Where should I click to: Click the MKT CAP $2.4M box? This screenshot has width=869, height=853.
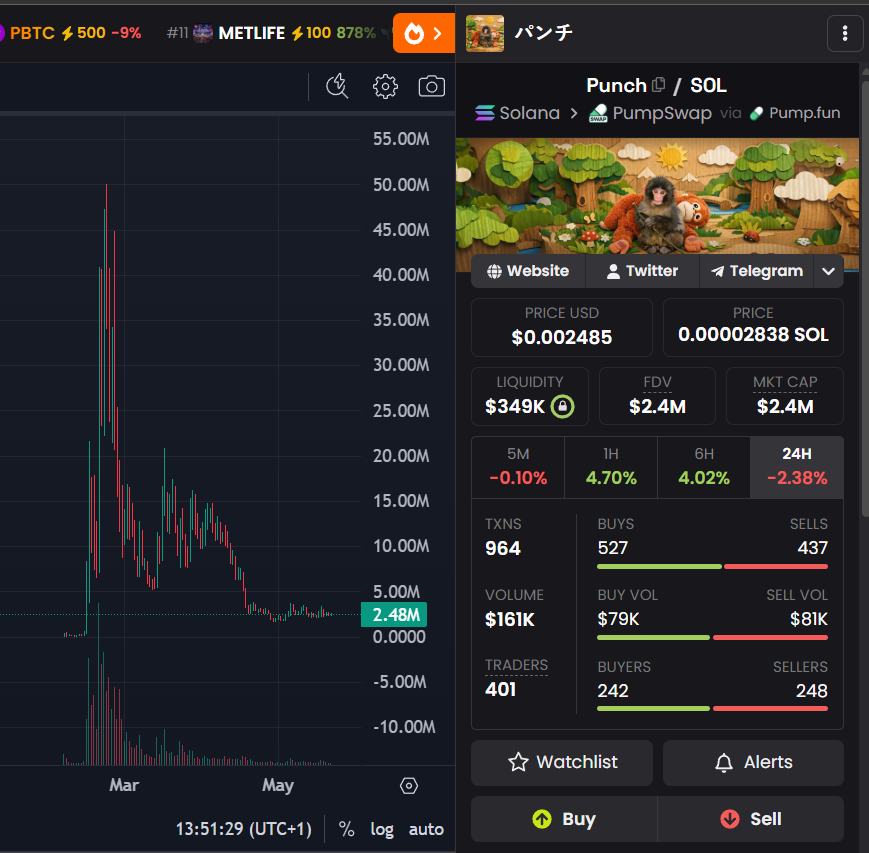785,396
